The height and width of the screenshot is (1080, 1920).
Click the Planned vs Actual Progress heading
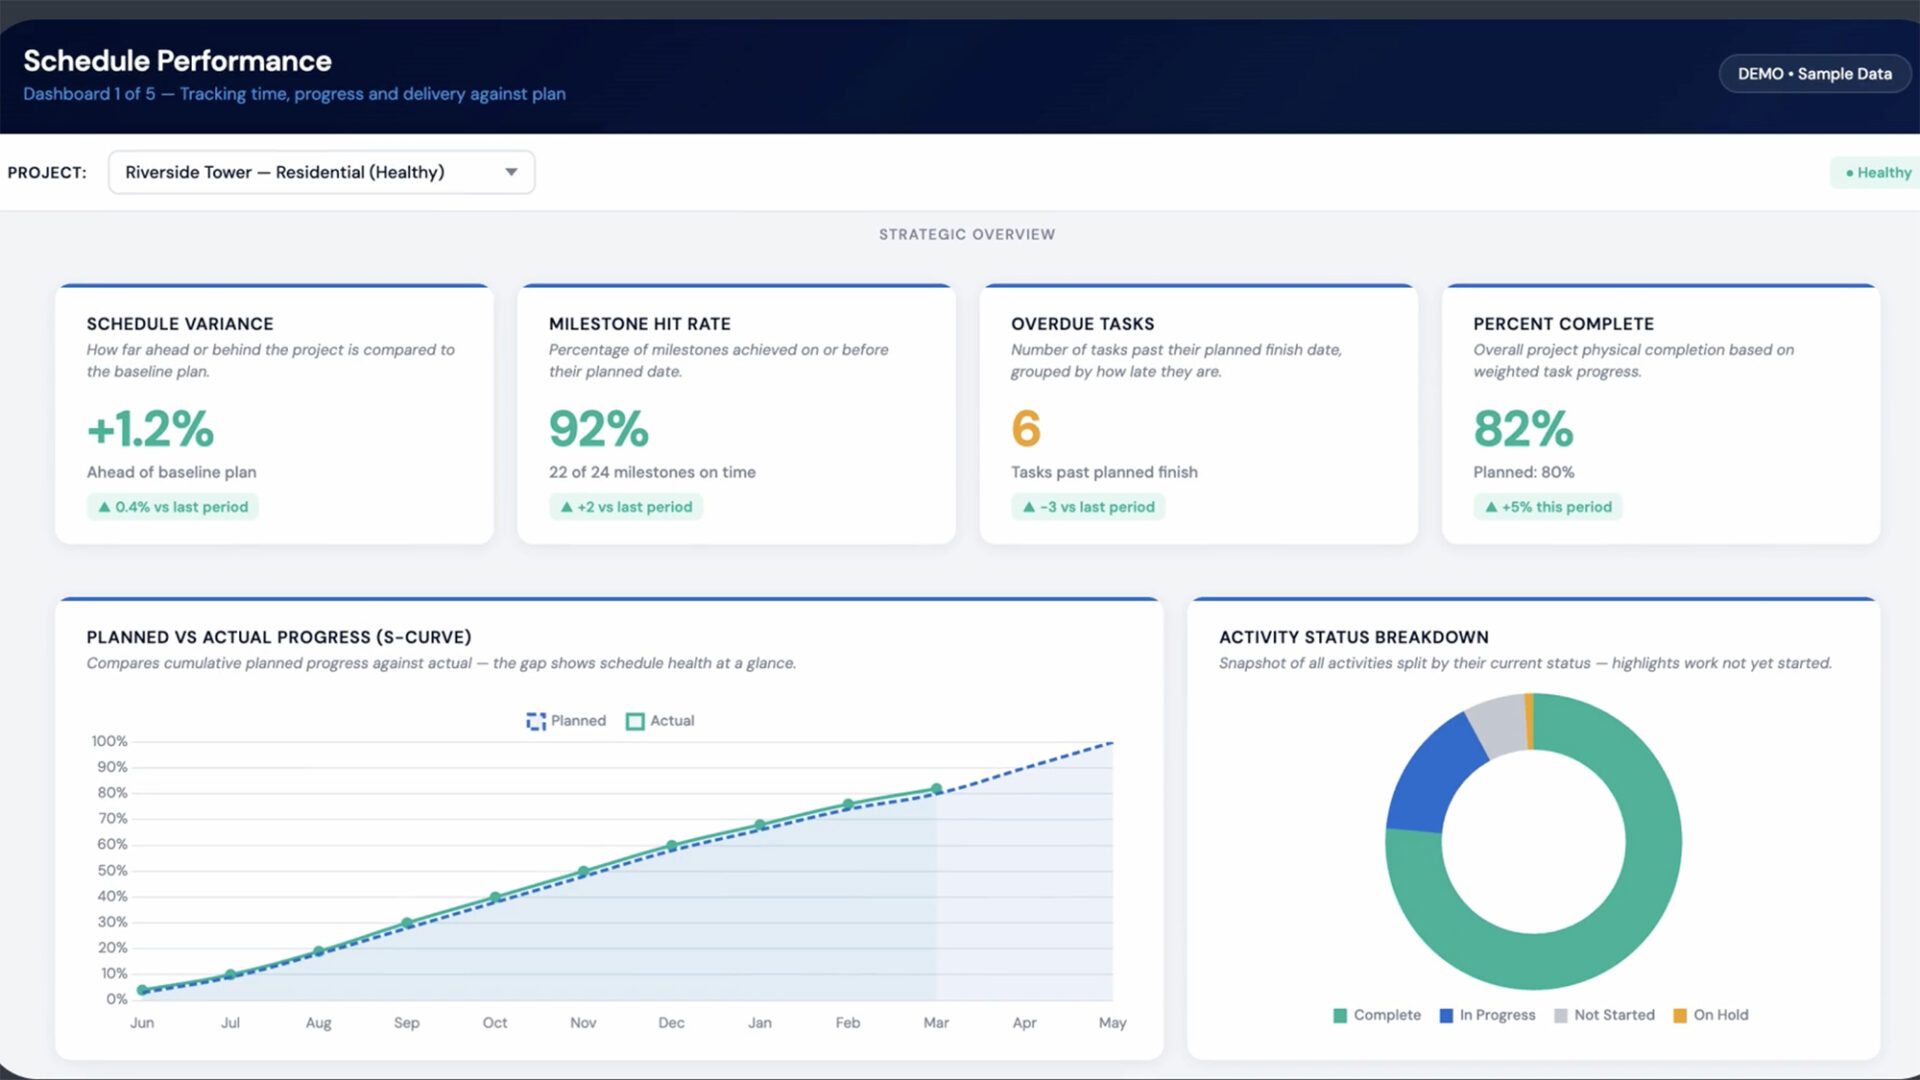click(279, 637)
